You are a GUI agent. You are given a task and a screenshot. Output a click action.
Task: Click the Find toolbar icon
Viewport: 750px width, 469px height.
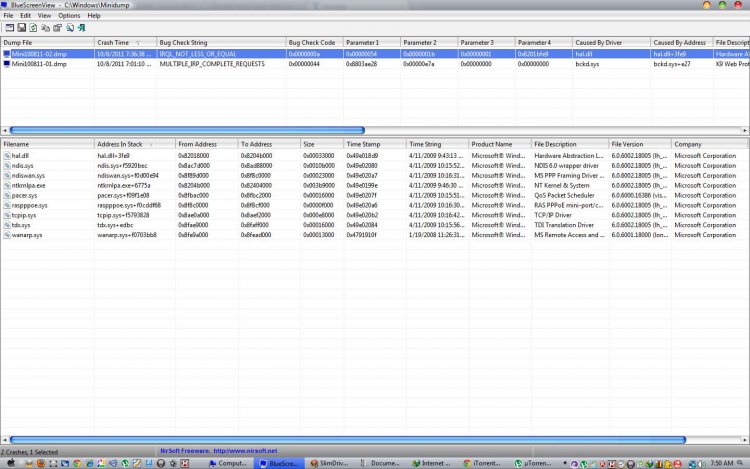(70, 28)
